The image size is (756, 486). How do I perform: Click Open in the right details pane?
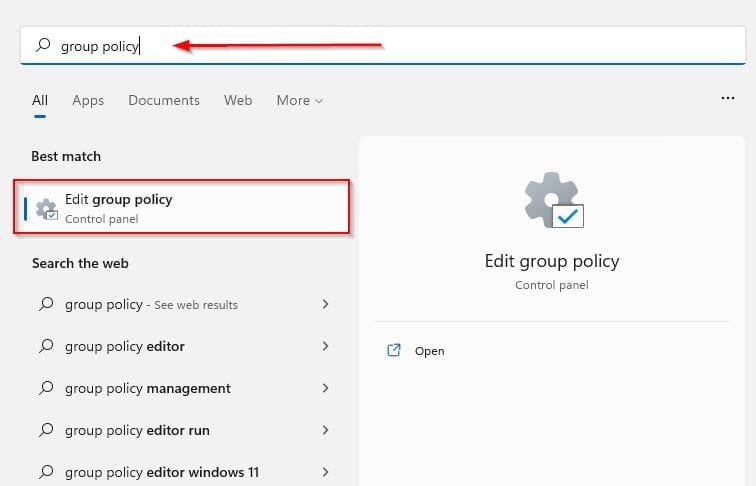coord(429,351)
